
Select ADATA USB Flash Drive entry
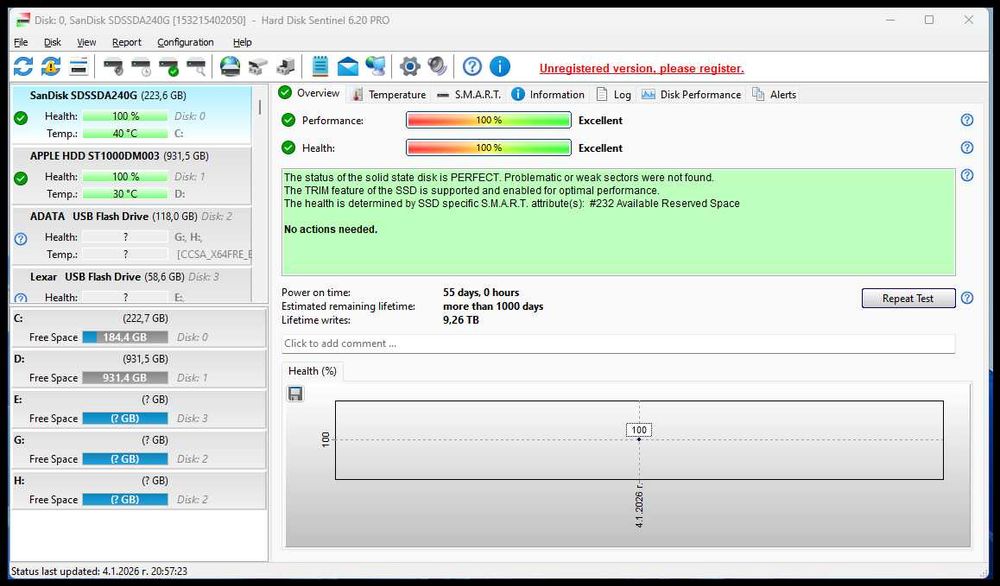(131, 235)
